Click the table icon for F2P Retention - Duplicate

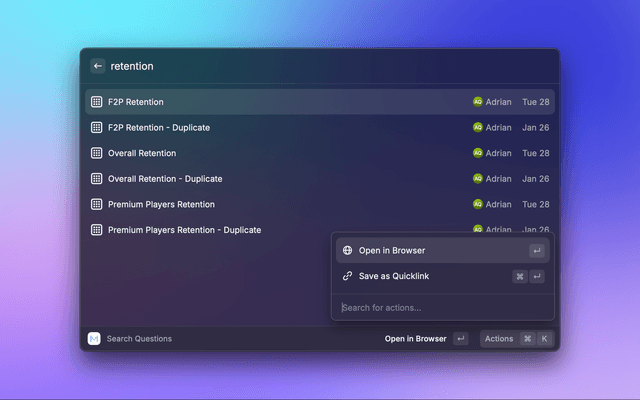tap(97, 128)
